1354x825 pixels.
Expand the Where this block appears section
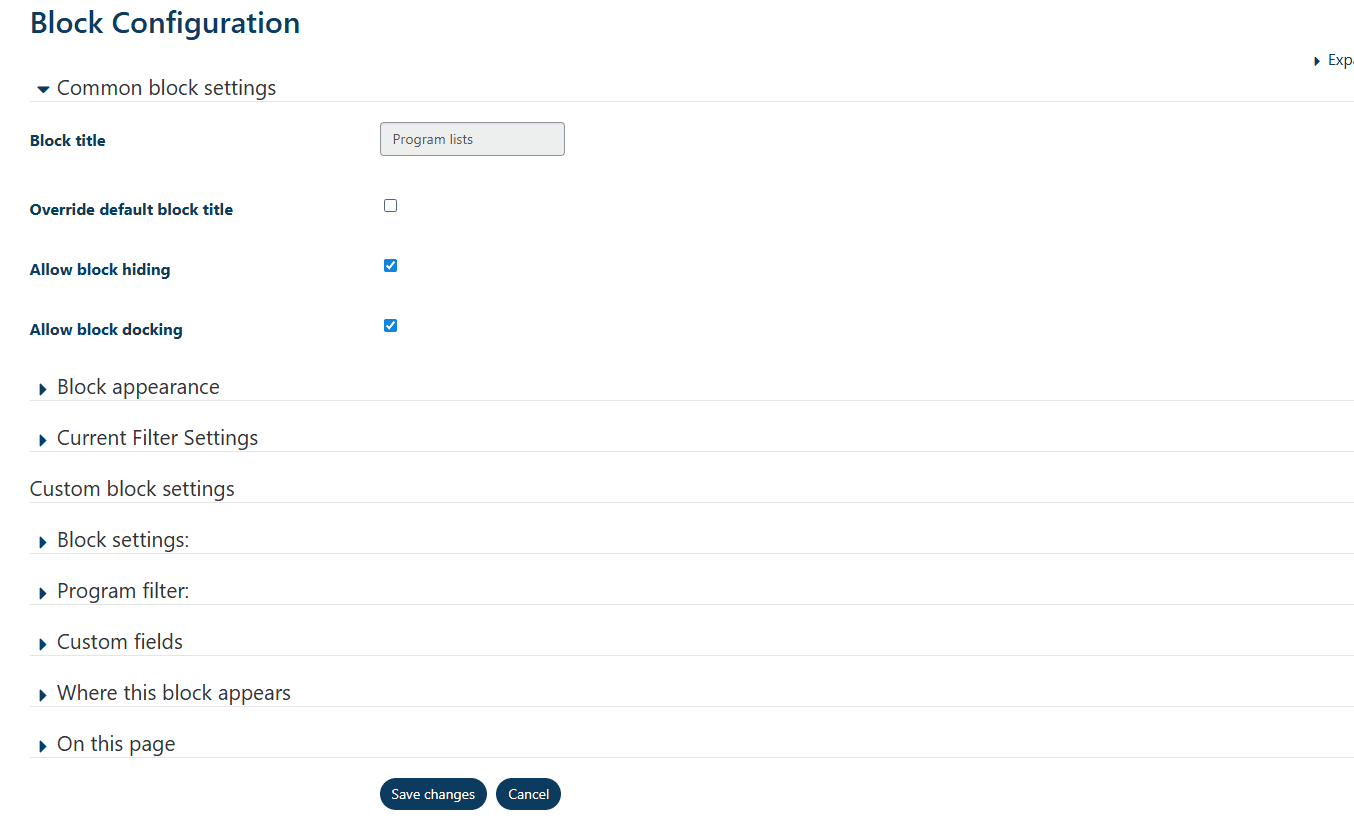[x=173, y=692]
